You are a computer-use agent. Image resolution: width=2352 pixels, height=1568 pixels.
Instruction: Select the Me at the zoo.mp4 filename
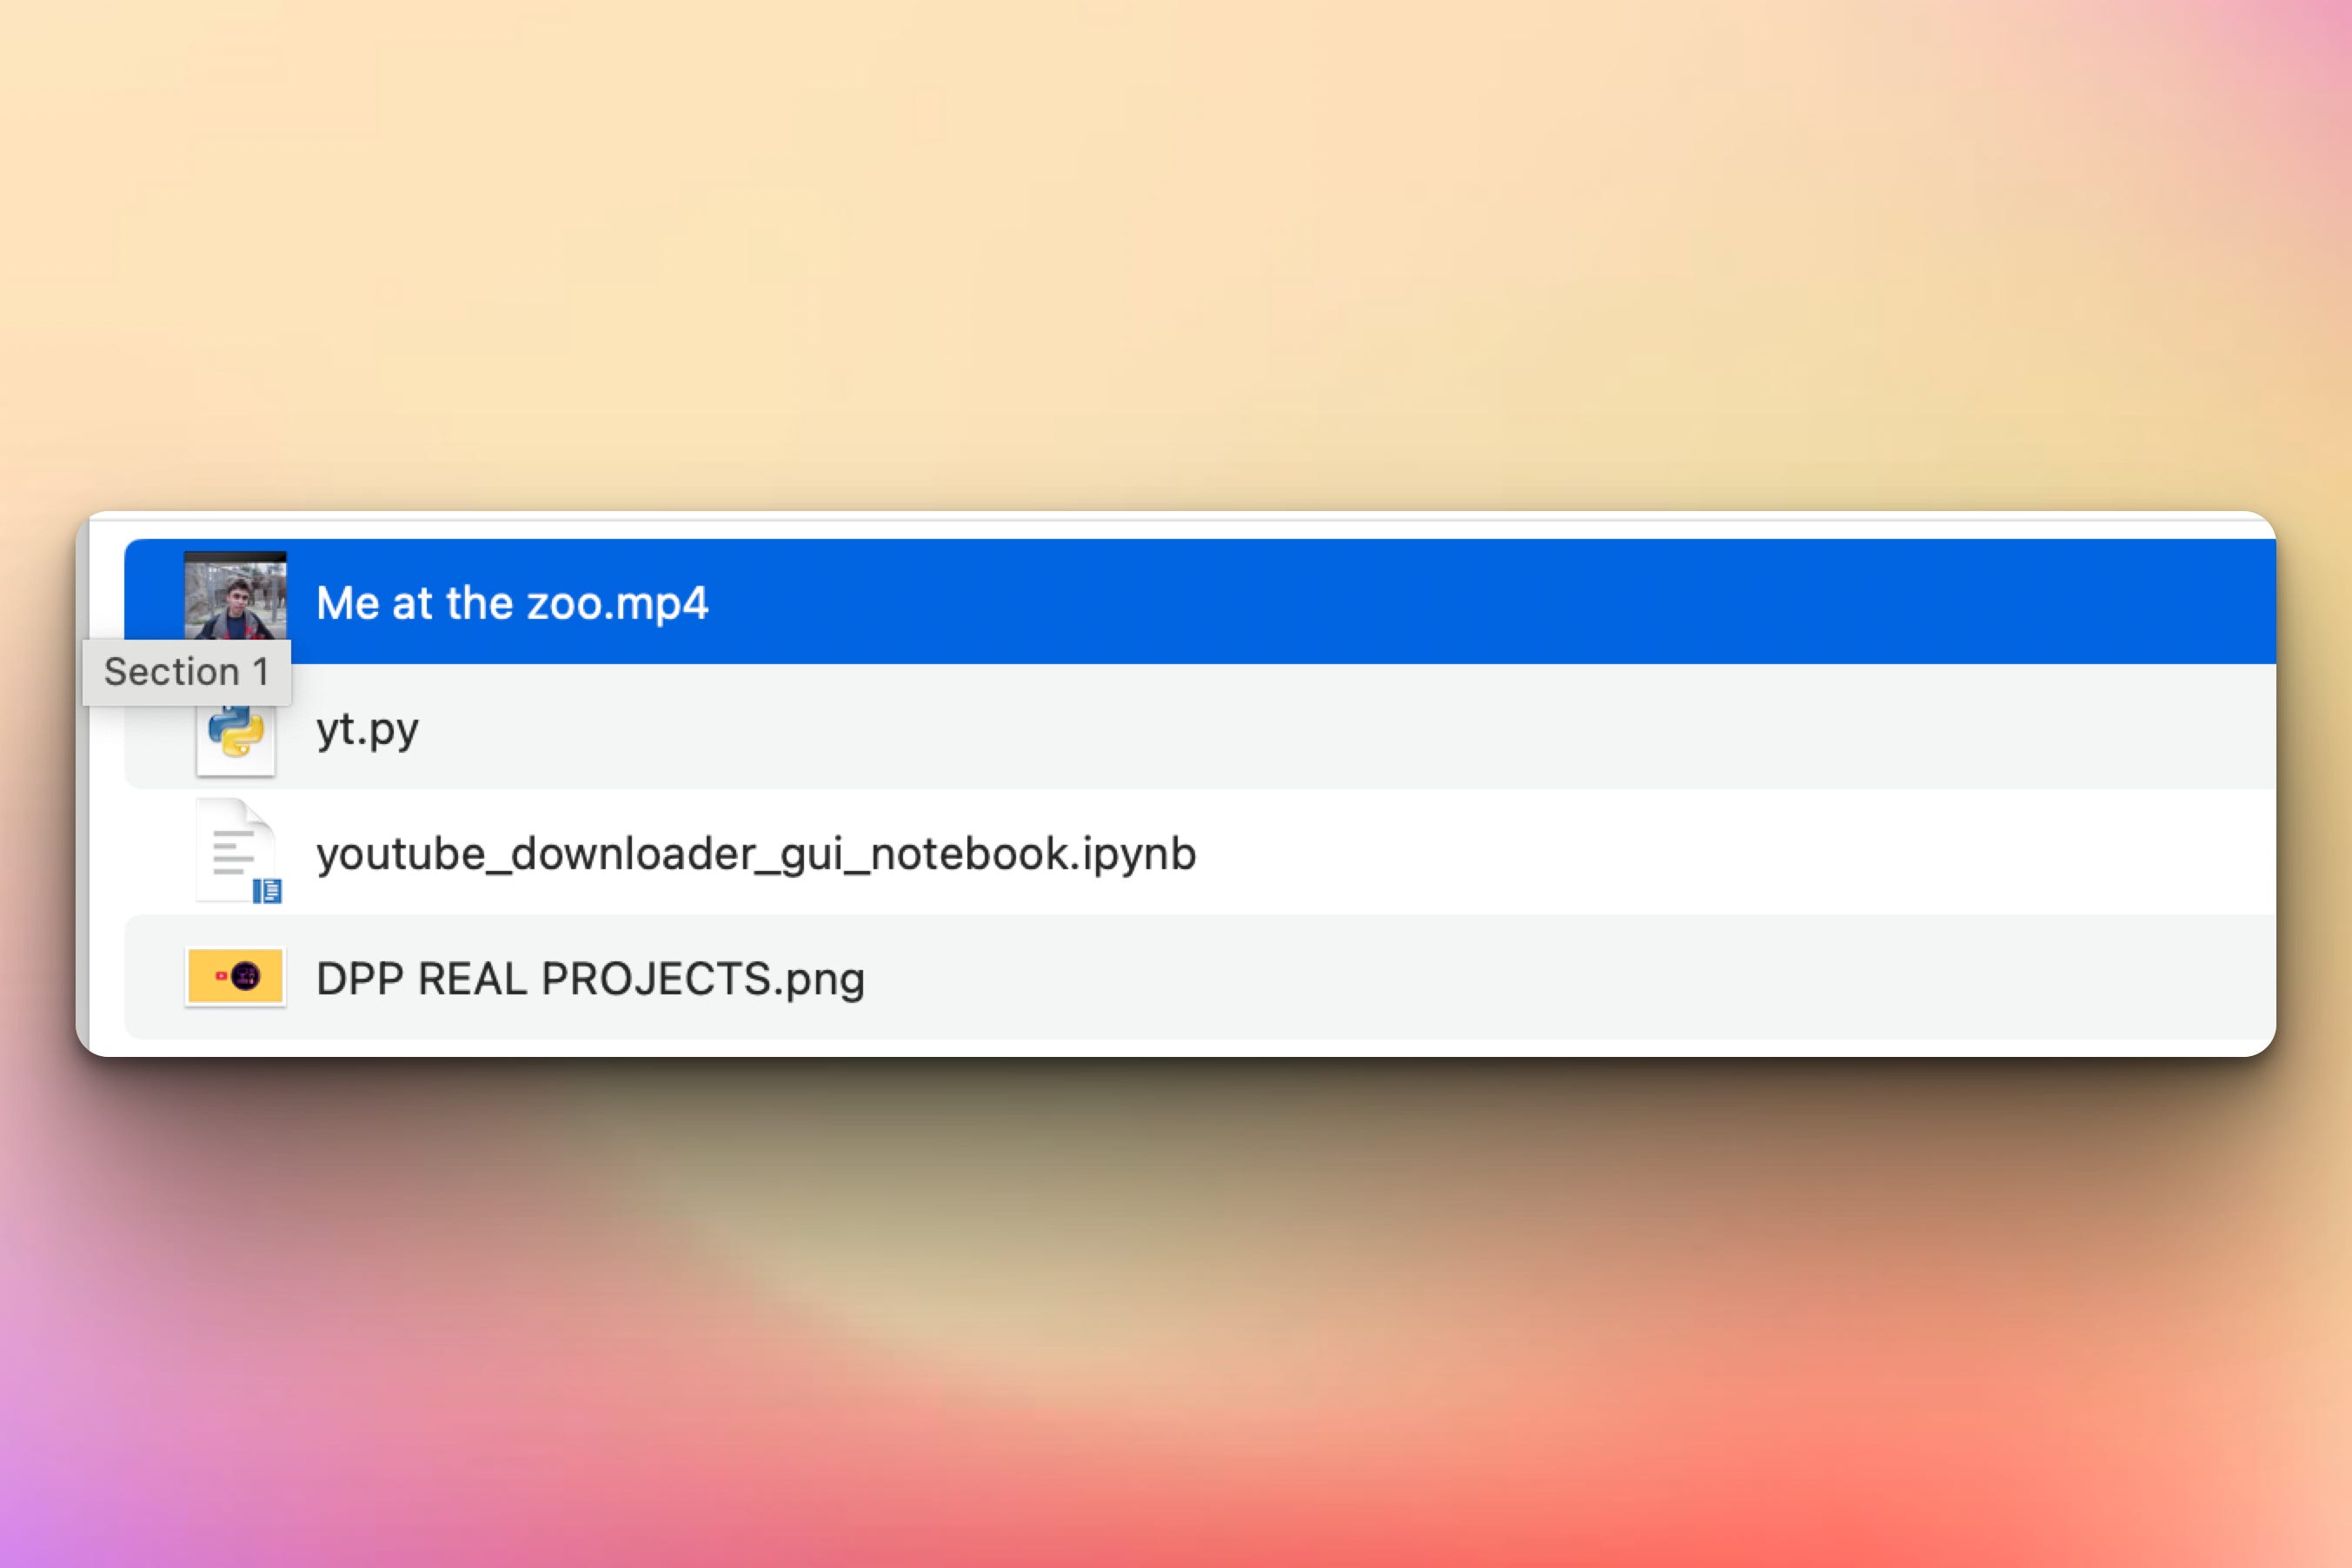512,603
